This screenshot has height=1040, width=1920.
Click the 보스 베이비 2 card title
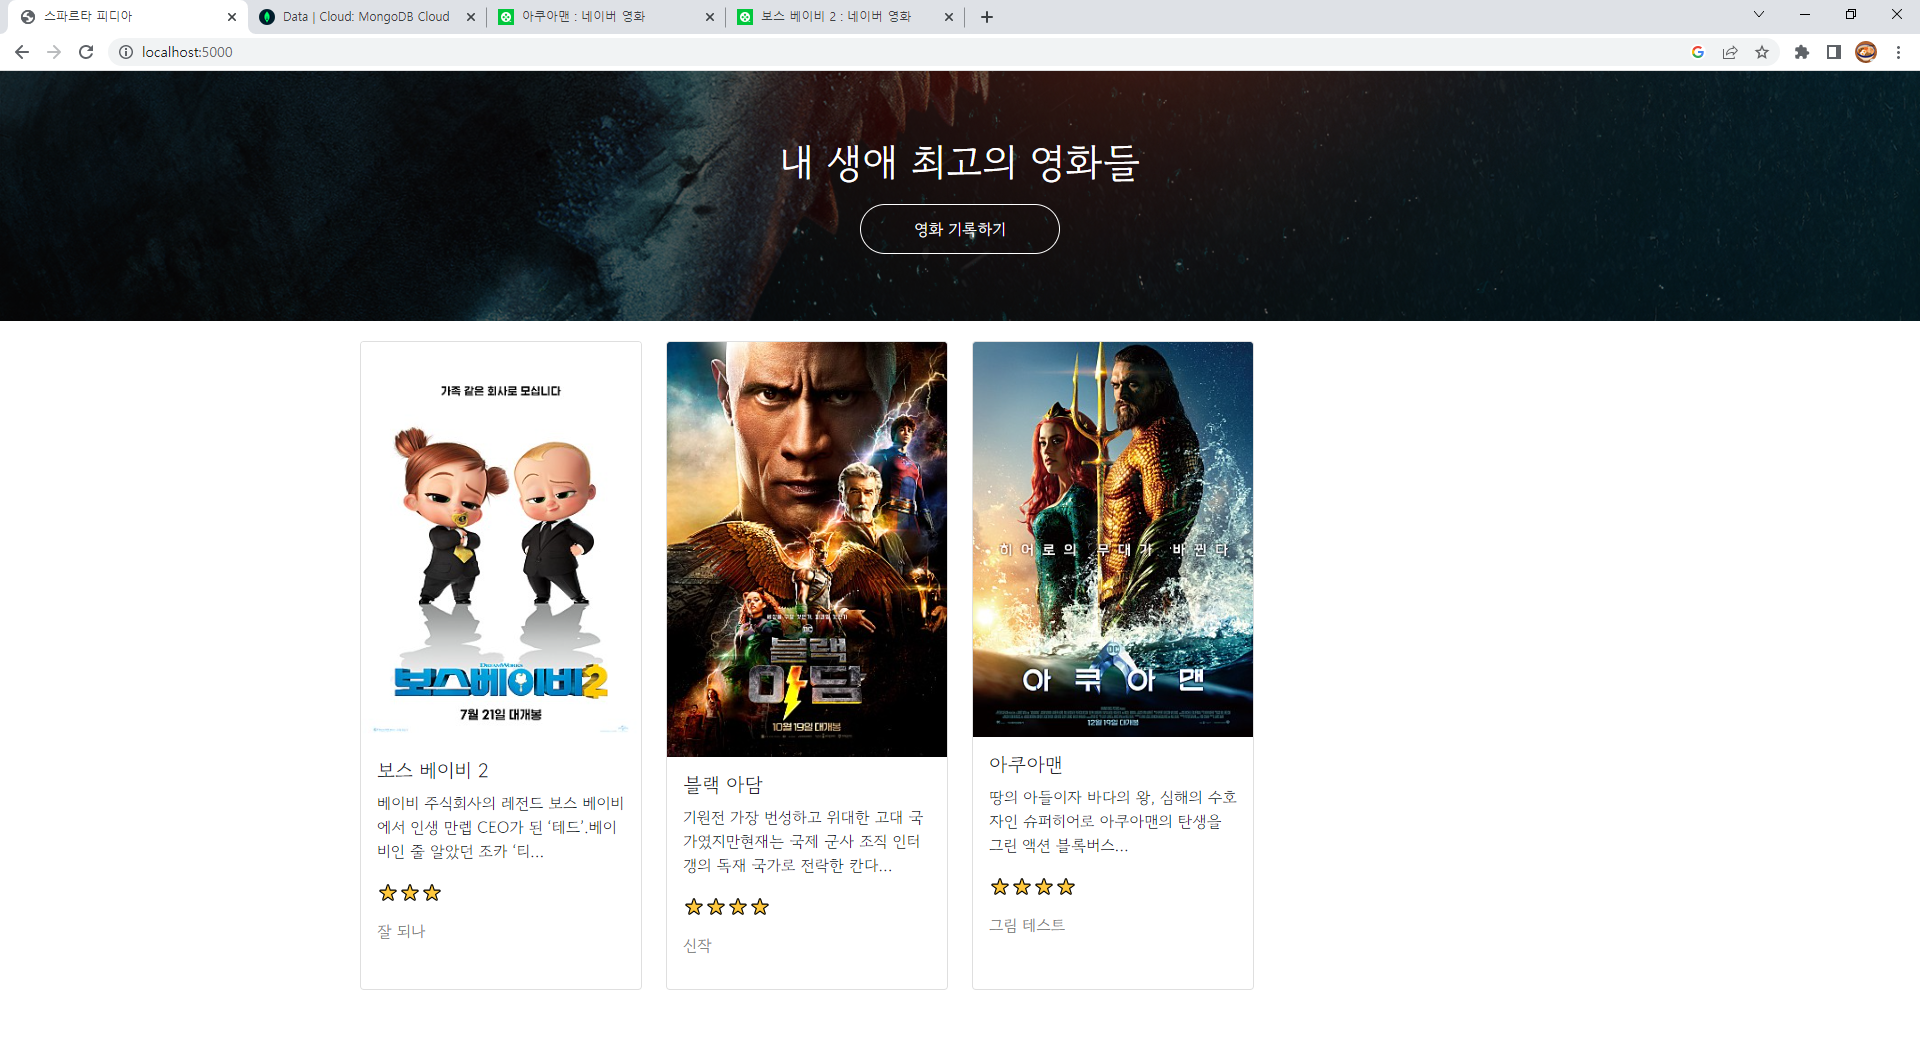tap(433, 770)
